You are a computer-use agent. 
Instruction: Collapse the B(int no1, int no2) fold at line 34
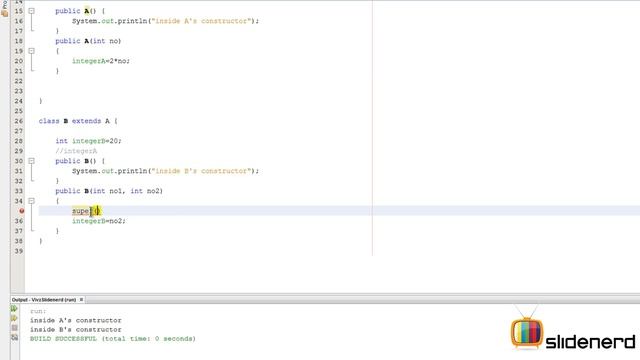31,201
